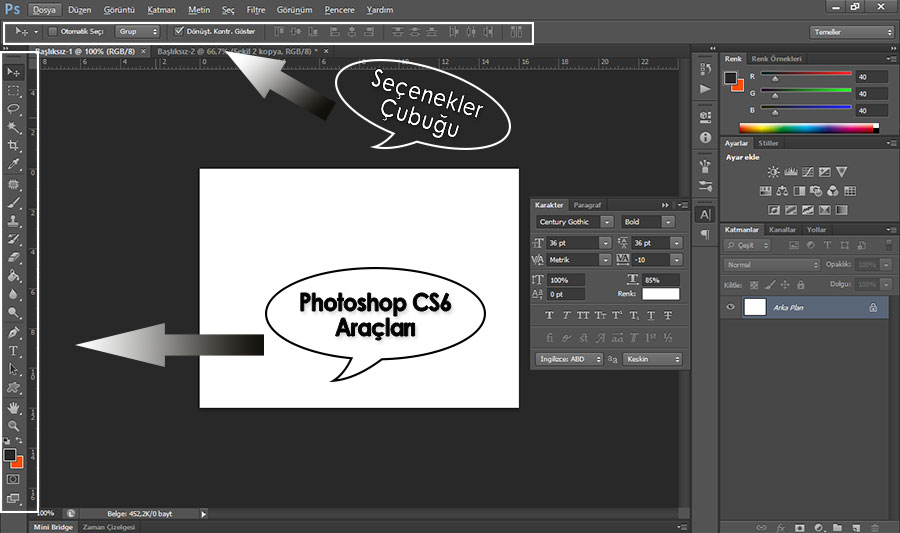Select the Crop tool
The image size is (900, 533).
coord(13,146)
